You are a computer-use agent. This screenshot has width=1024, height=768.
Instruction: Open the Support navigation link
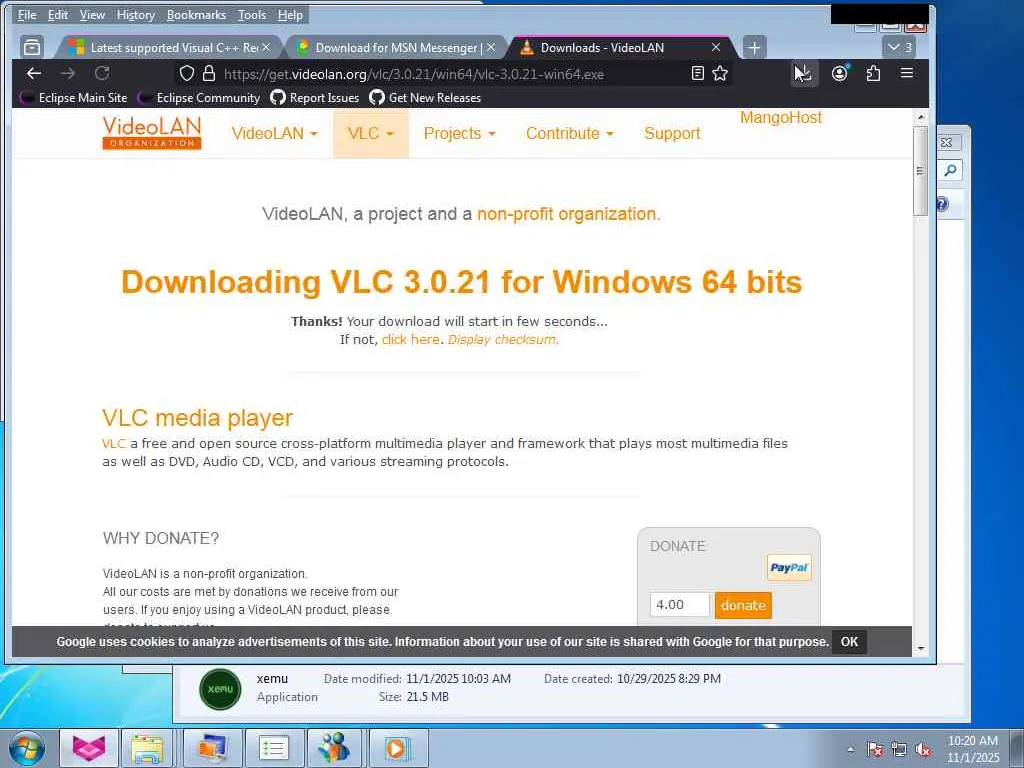pos(672,133)
